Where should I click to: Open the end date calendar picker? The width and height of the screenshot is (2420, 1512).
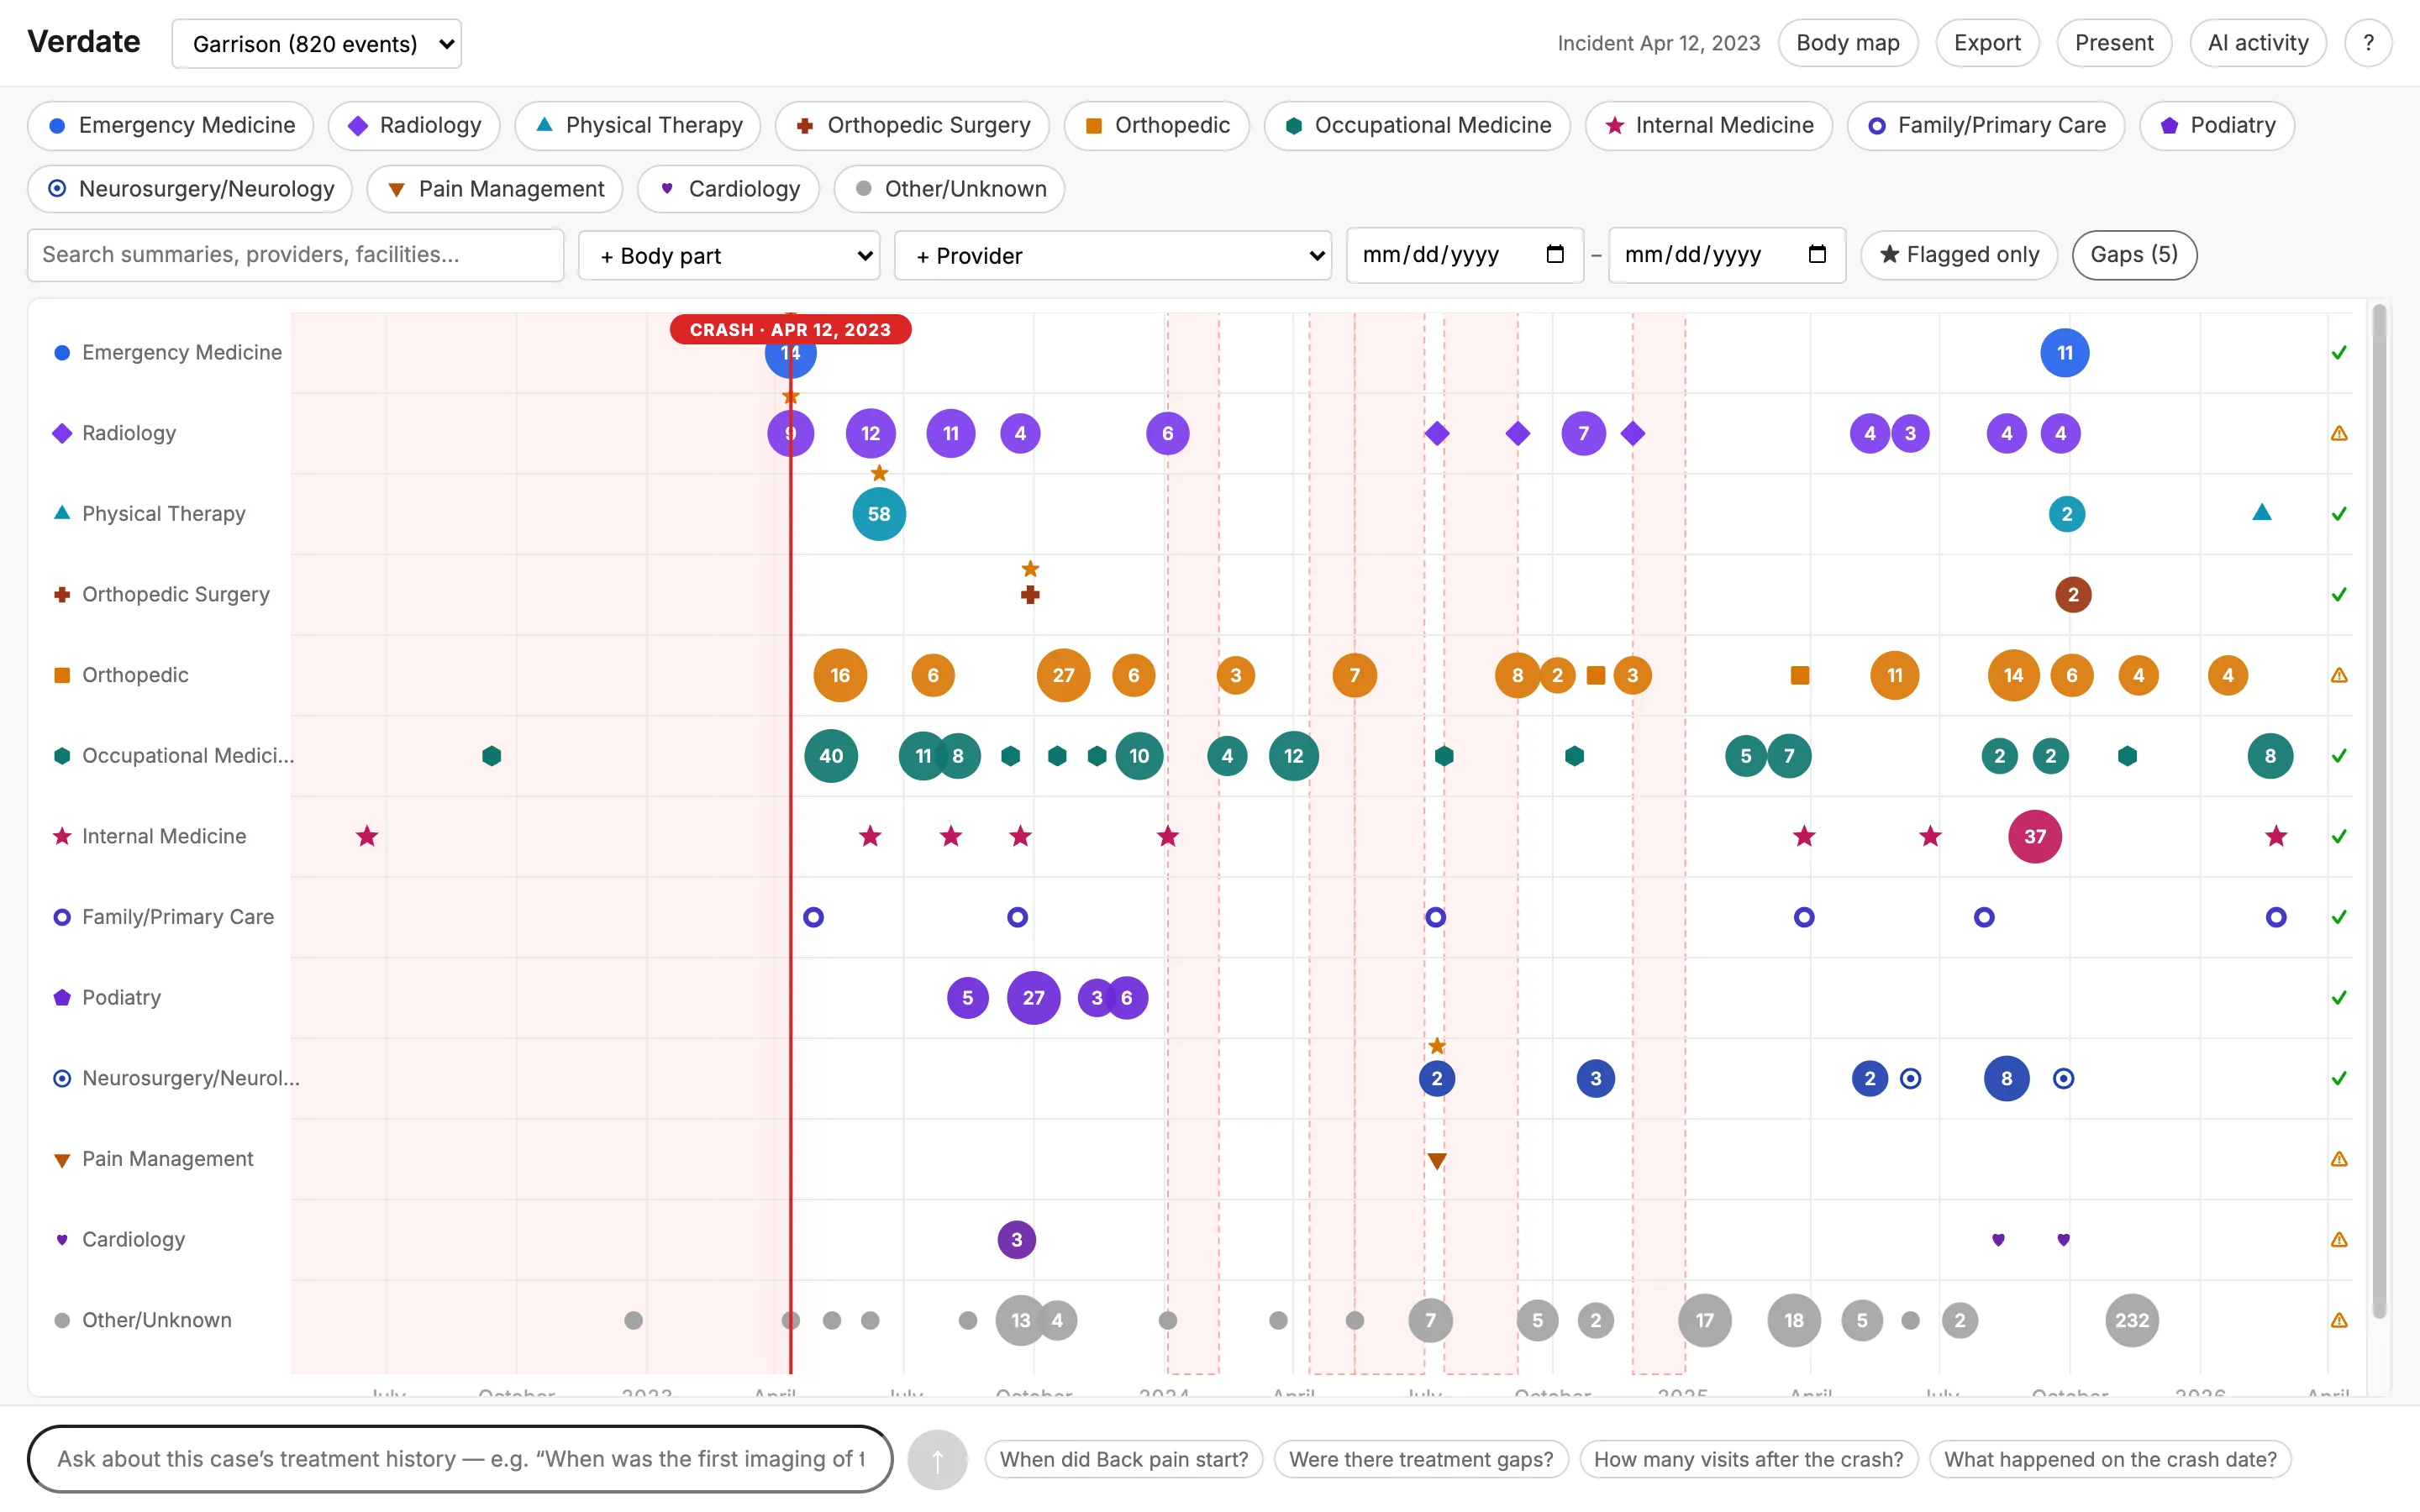point(1817,254)
